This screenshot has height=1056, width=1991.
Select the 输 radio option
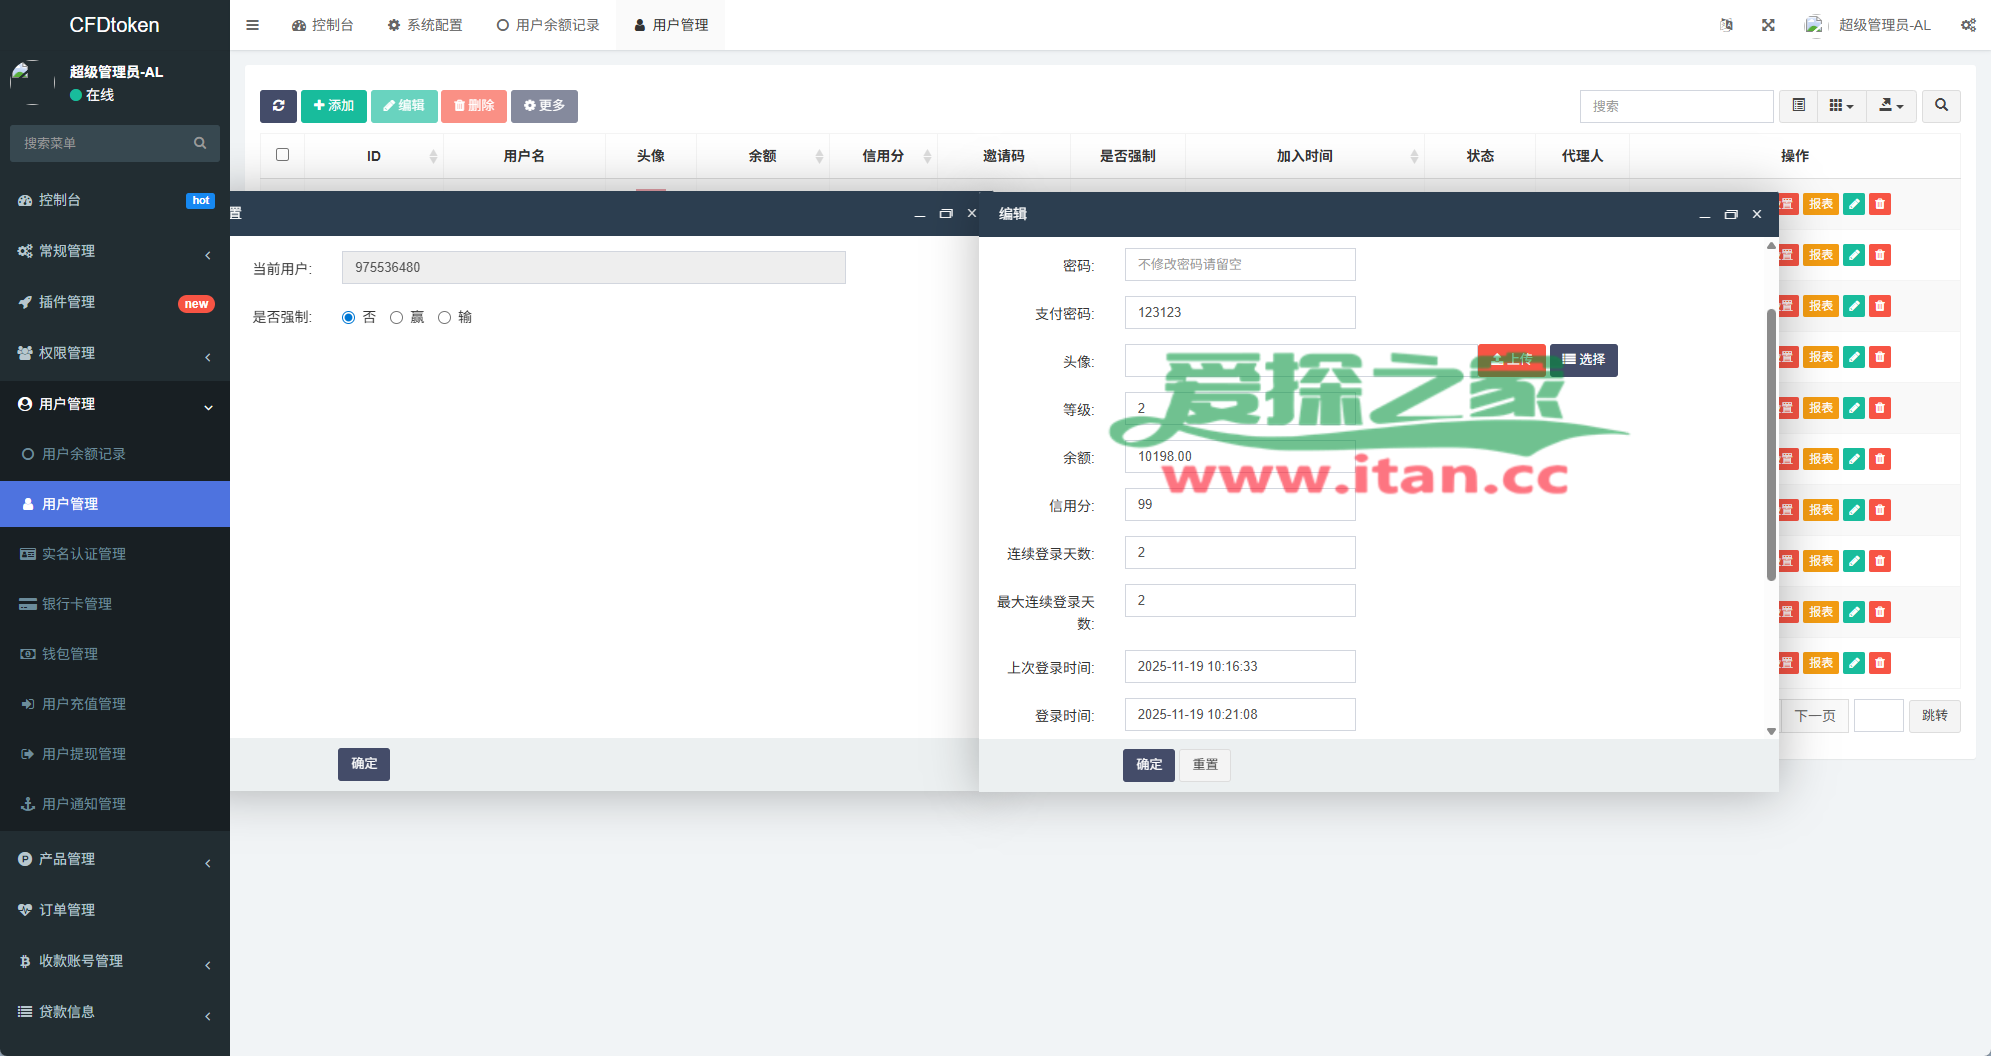tap(445, 318)
